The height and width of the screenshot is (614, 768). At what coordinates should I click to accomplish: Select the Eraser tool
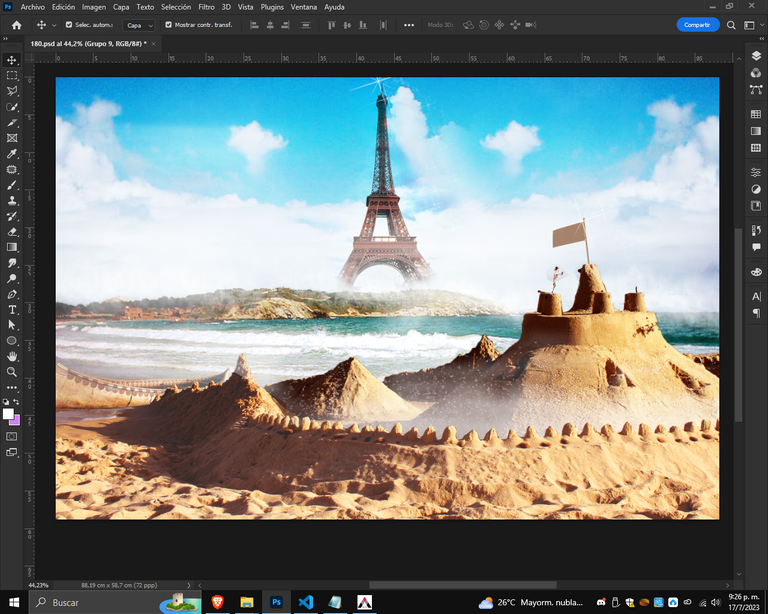point(12,232)
